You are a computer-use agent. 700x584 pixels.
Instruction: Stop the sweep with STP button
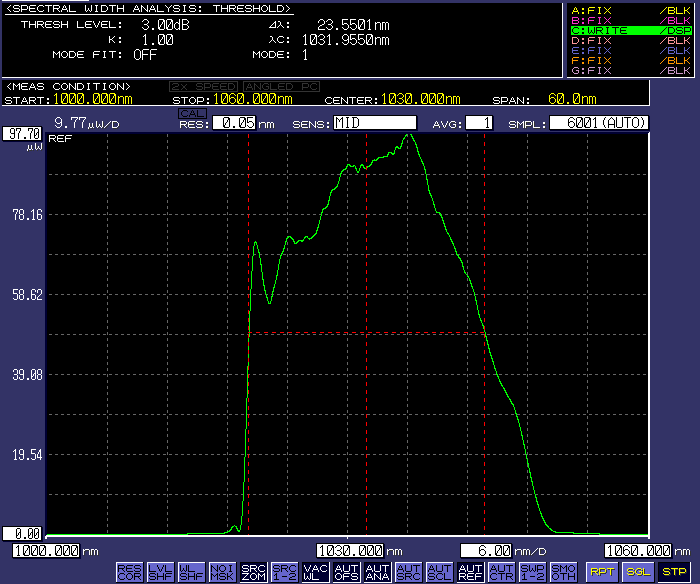point(674,572)
